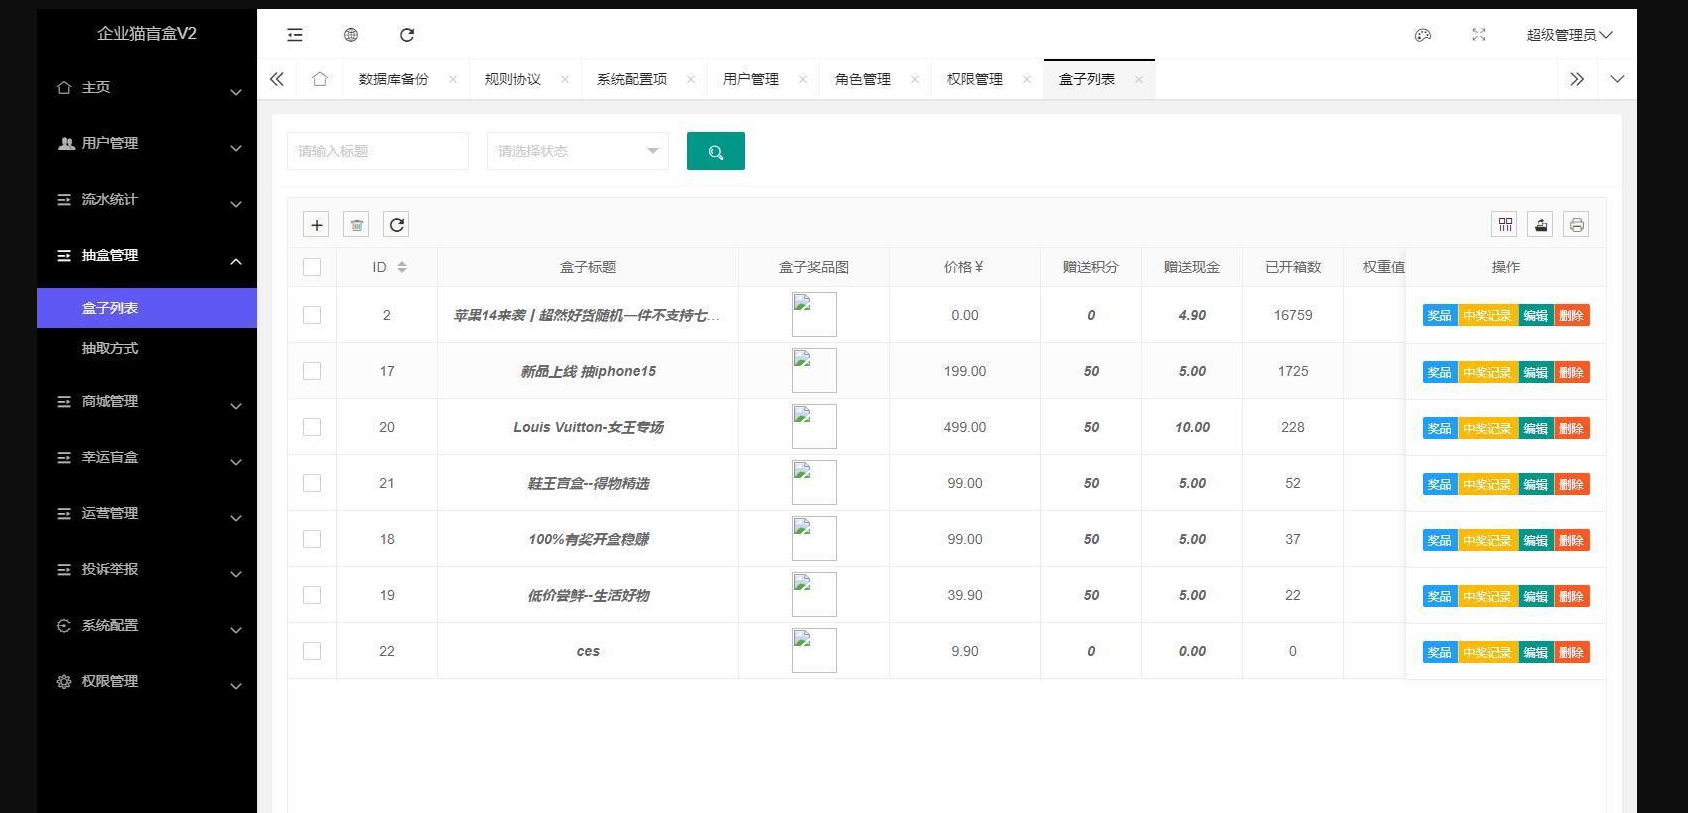
Task: Focus the 请输入标题 title search field
Action: tap(378, 151)
